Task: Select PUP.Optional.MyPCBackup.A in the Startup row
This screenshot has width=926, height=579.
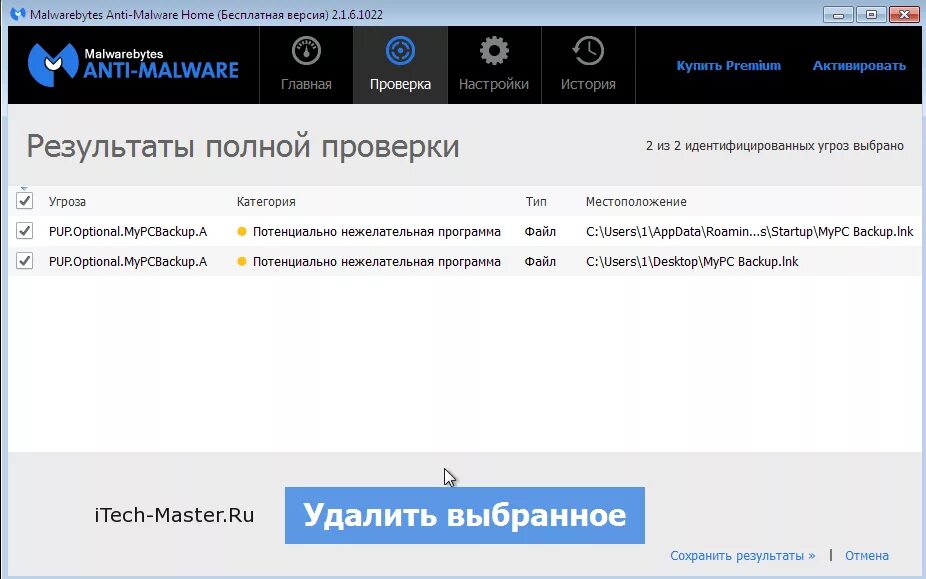Action: click(128, 232)
